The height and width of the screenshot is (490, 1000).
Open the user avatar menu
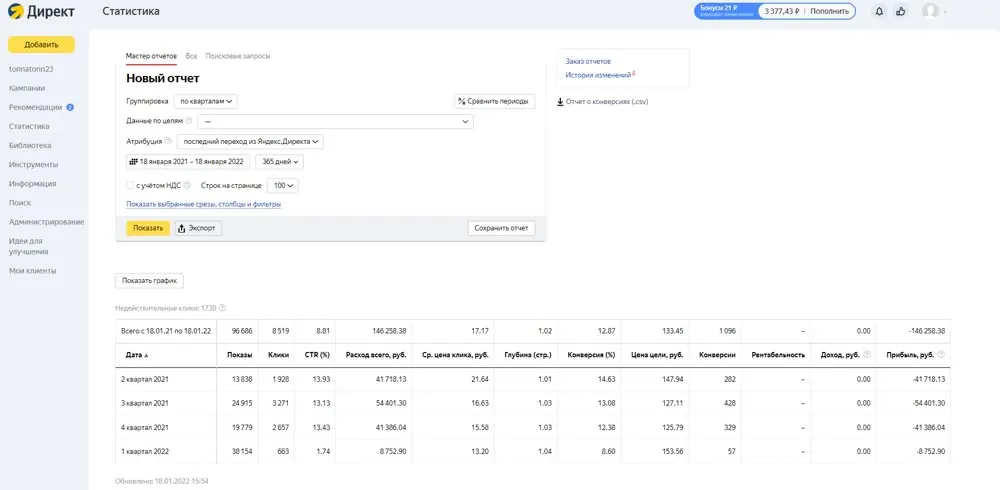pyautogui.click(x=930, y=11)
